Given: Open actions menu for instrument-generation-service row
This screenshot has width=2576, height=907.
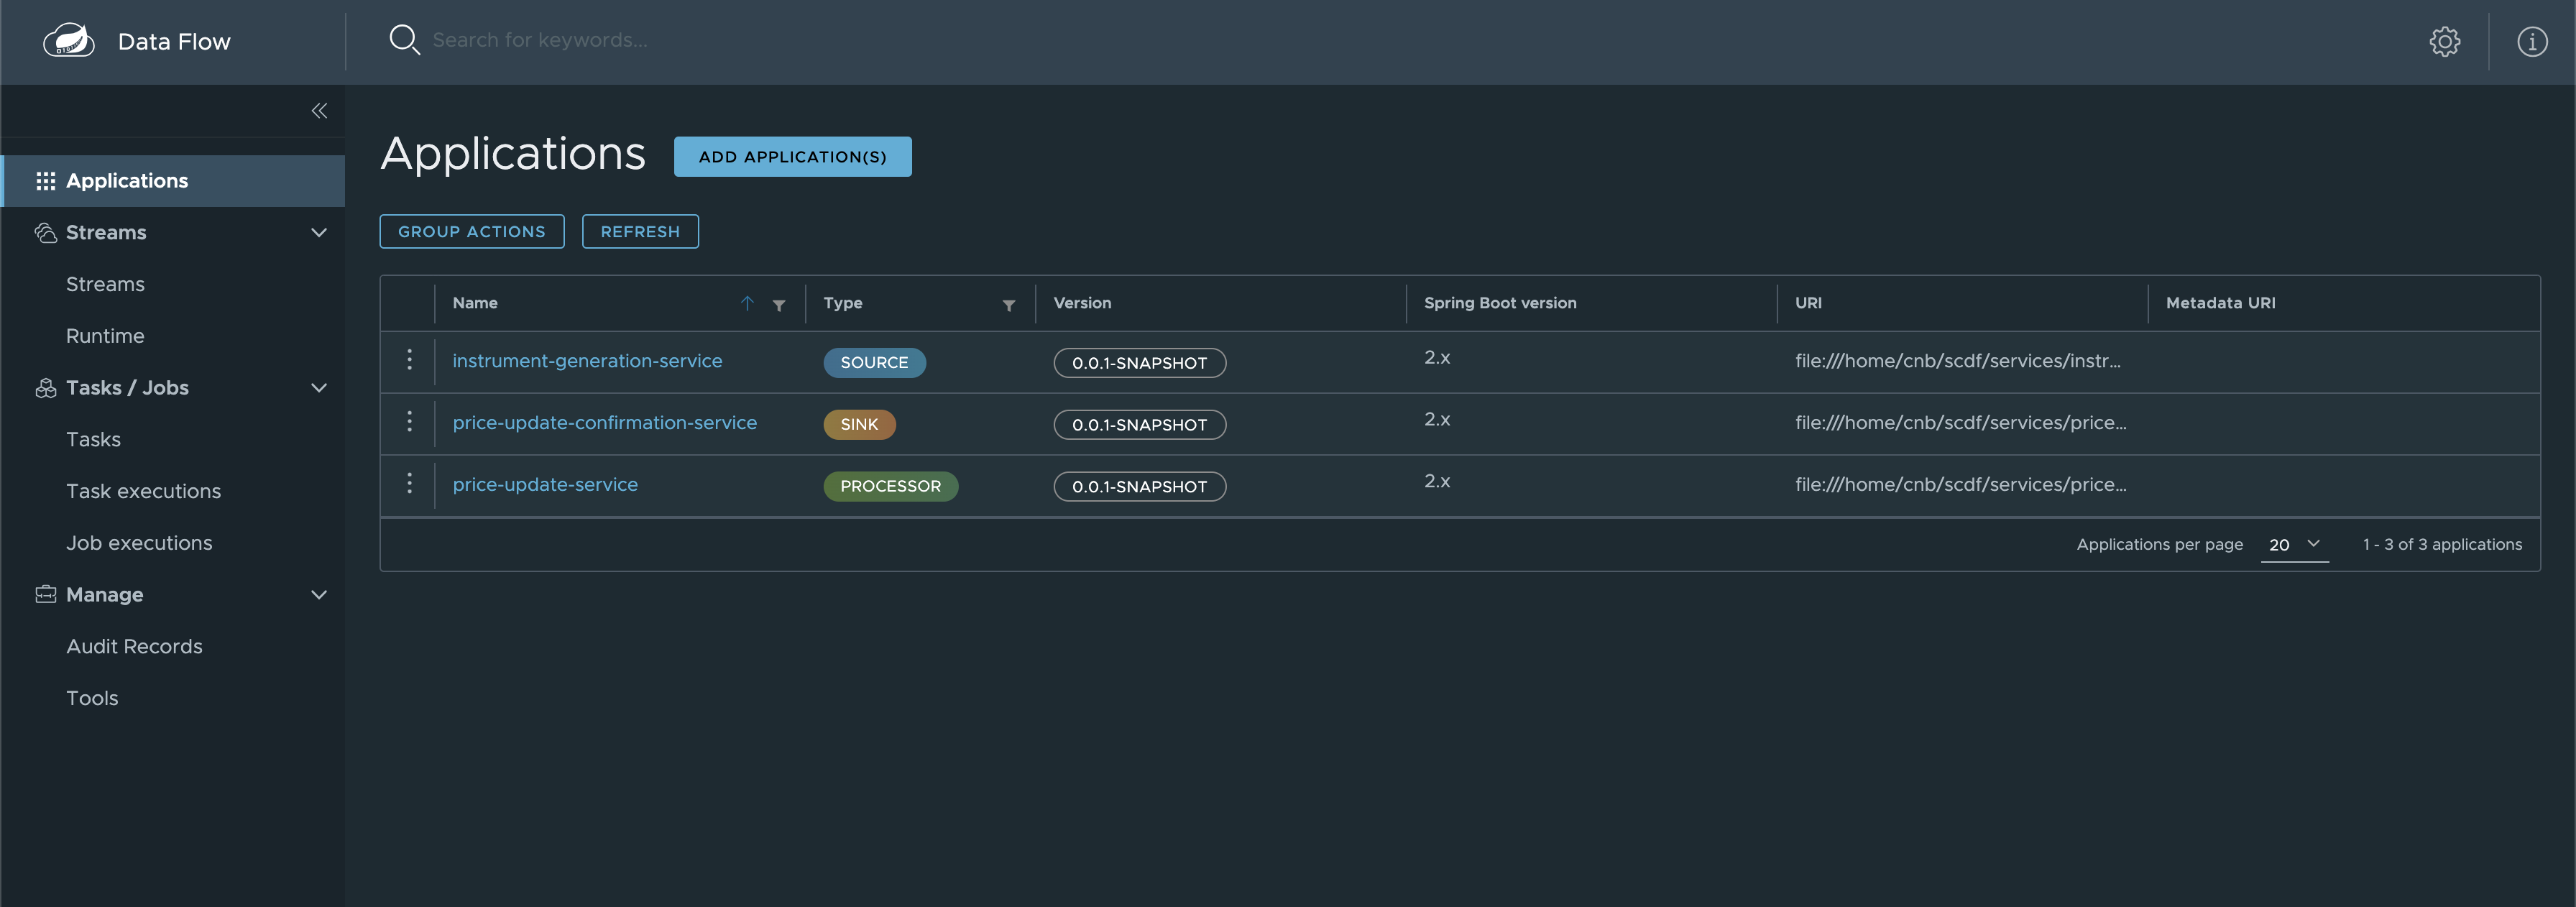Looking at the screenshot, I should [409, 360].
